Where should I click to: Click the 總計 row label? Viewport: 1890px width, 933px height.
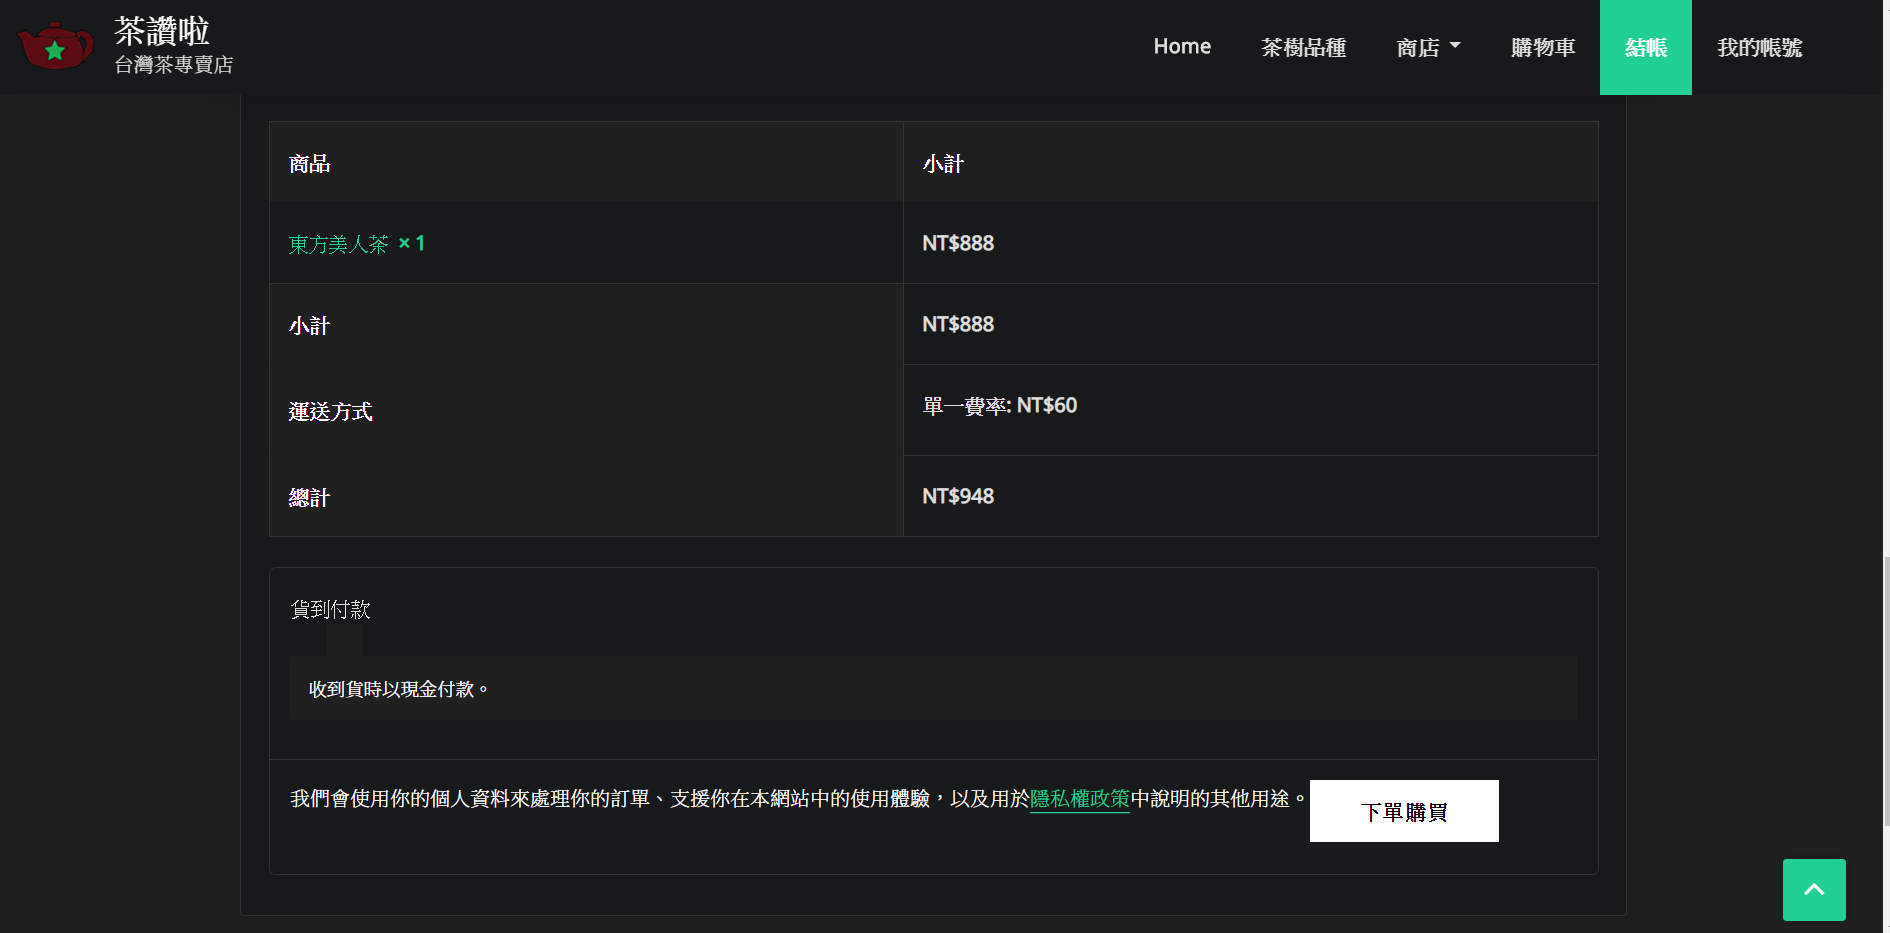pos(309,498)
